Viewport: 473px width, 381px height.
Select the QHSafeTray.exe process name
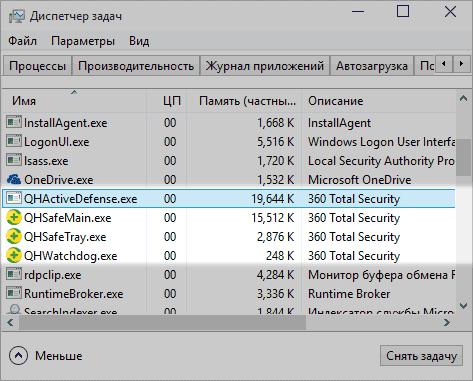pos(65,237)
